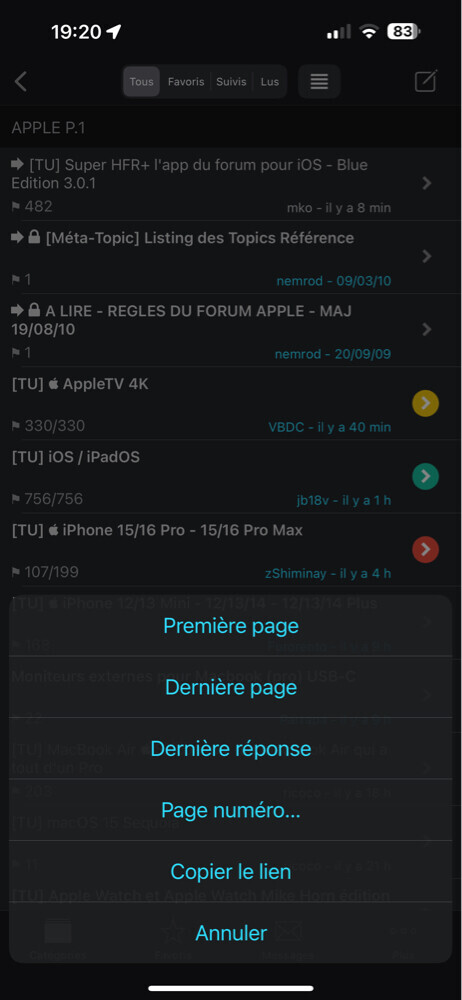Tap Copier le lien option

click(231, 871)
